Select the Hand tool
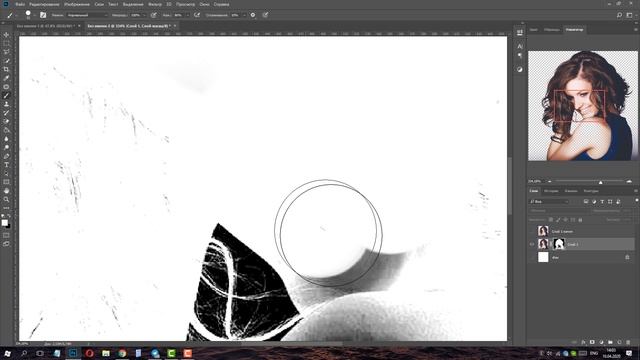Viewport: 640px width, 360px height. coord(6,191)
